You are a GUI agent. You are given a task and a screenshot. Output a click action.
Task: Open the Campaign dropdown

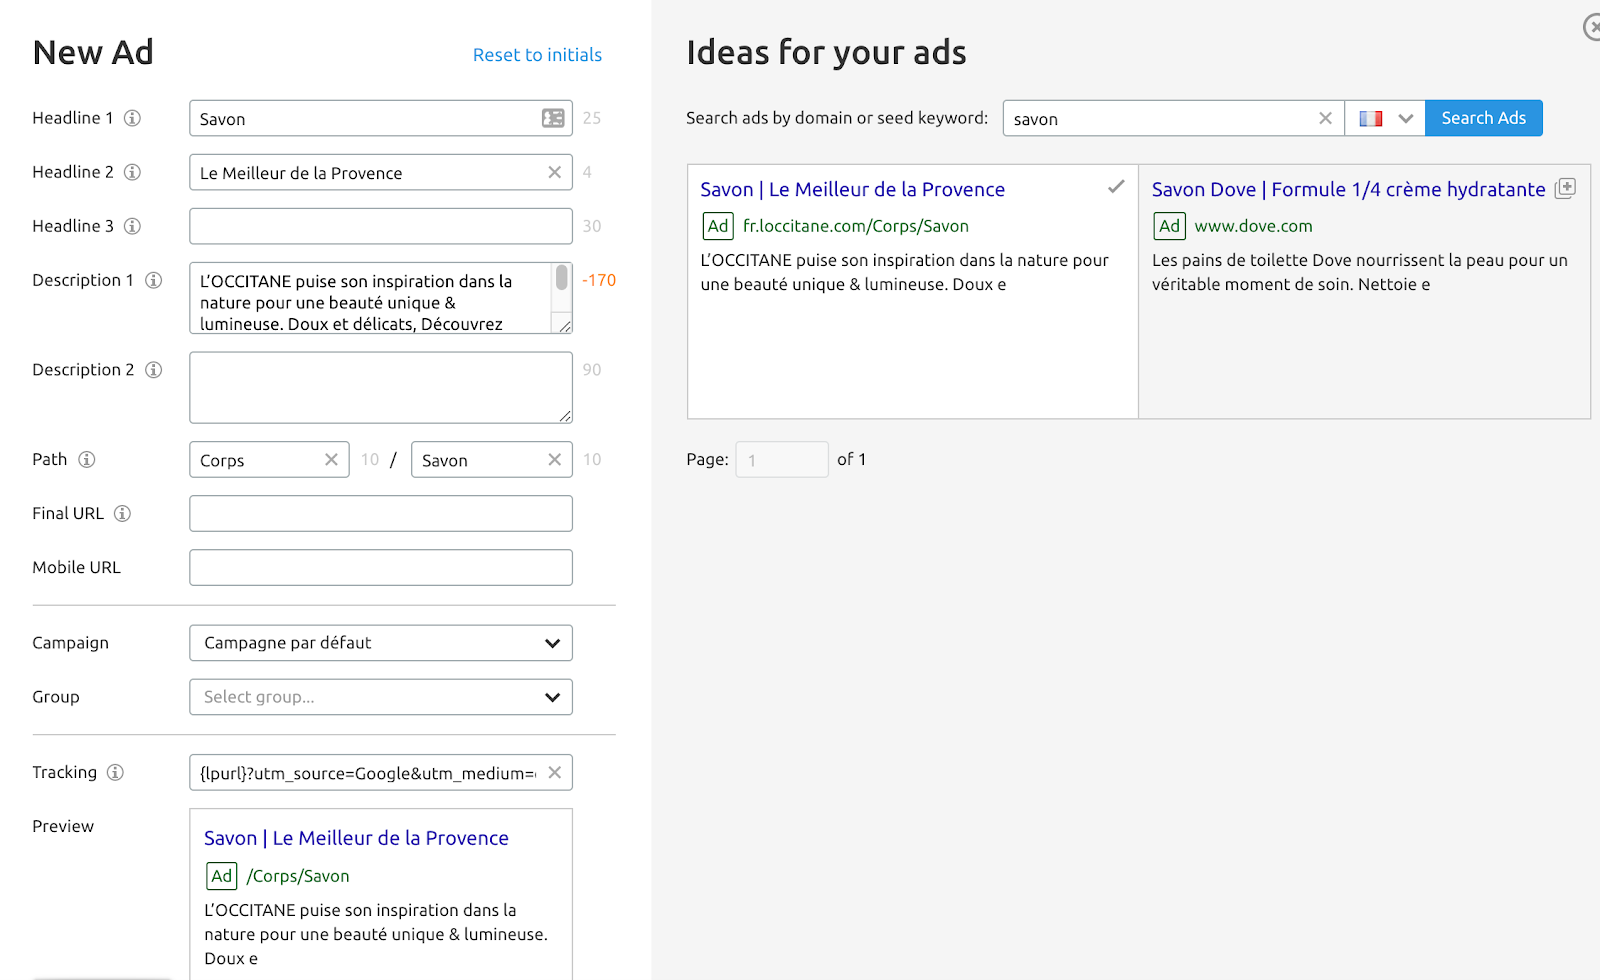click(381, 643)
